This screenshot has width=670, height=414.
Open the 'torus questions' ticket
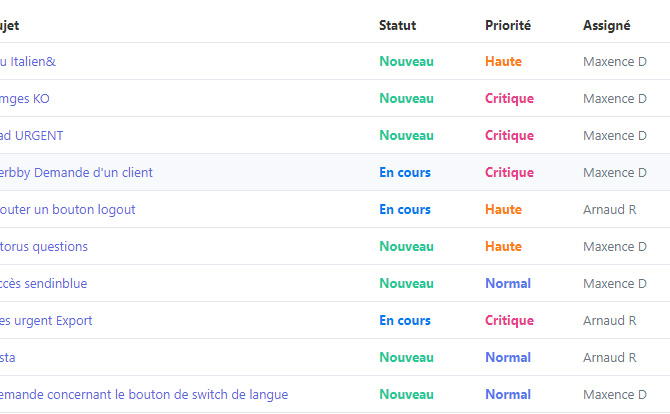44,247
